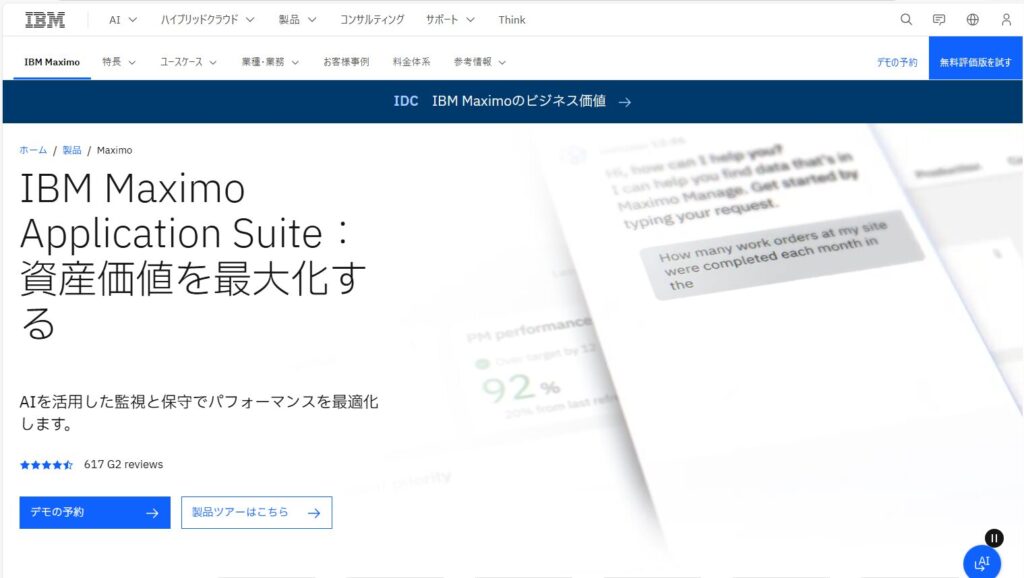Expand the 参考情報 submenu

click(x=479, y=62)
